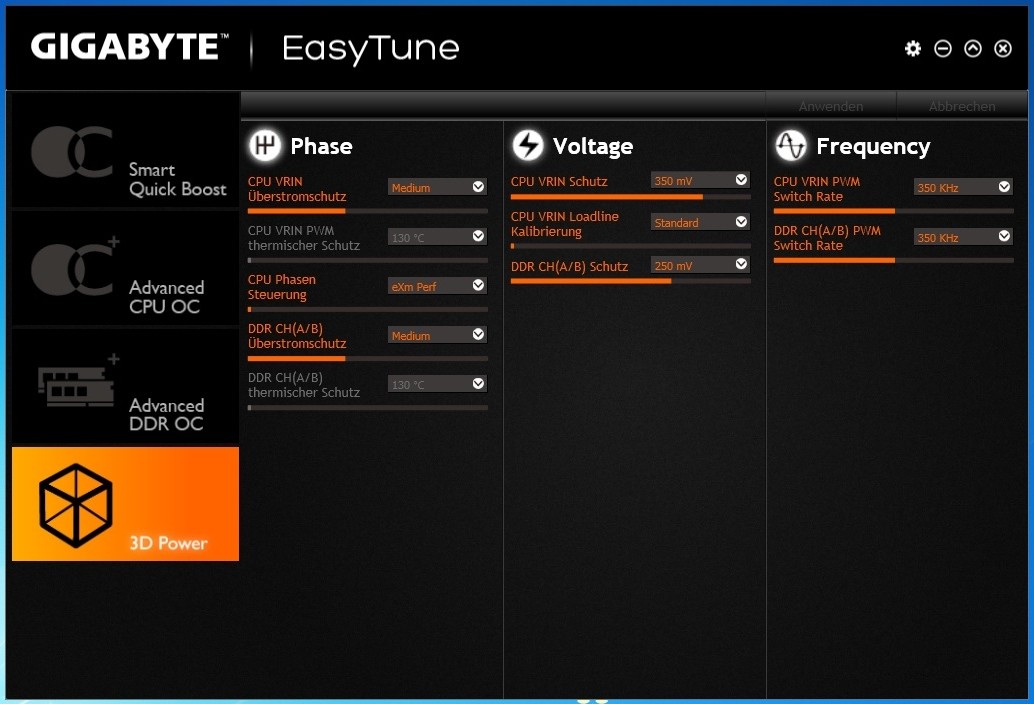The image size is (1034, 704).
Task: Click the DDR CH(A/B) thermischer Schutz label
Action: pyautogui.click(x=304, y=385)
